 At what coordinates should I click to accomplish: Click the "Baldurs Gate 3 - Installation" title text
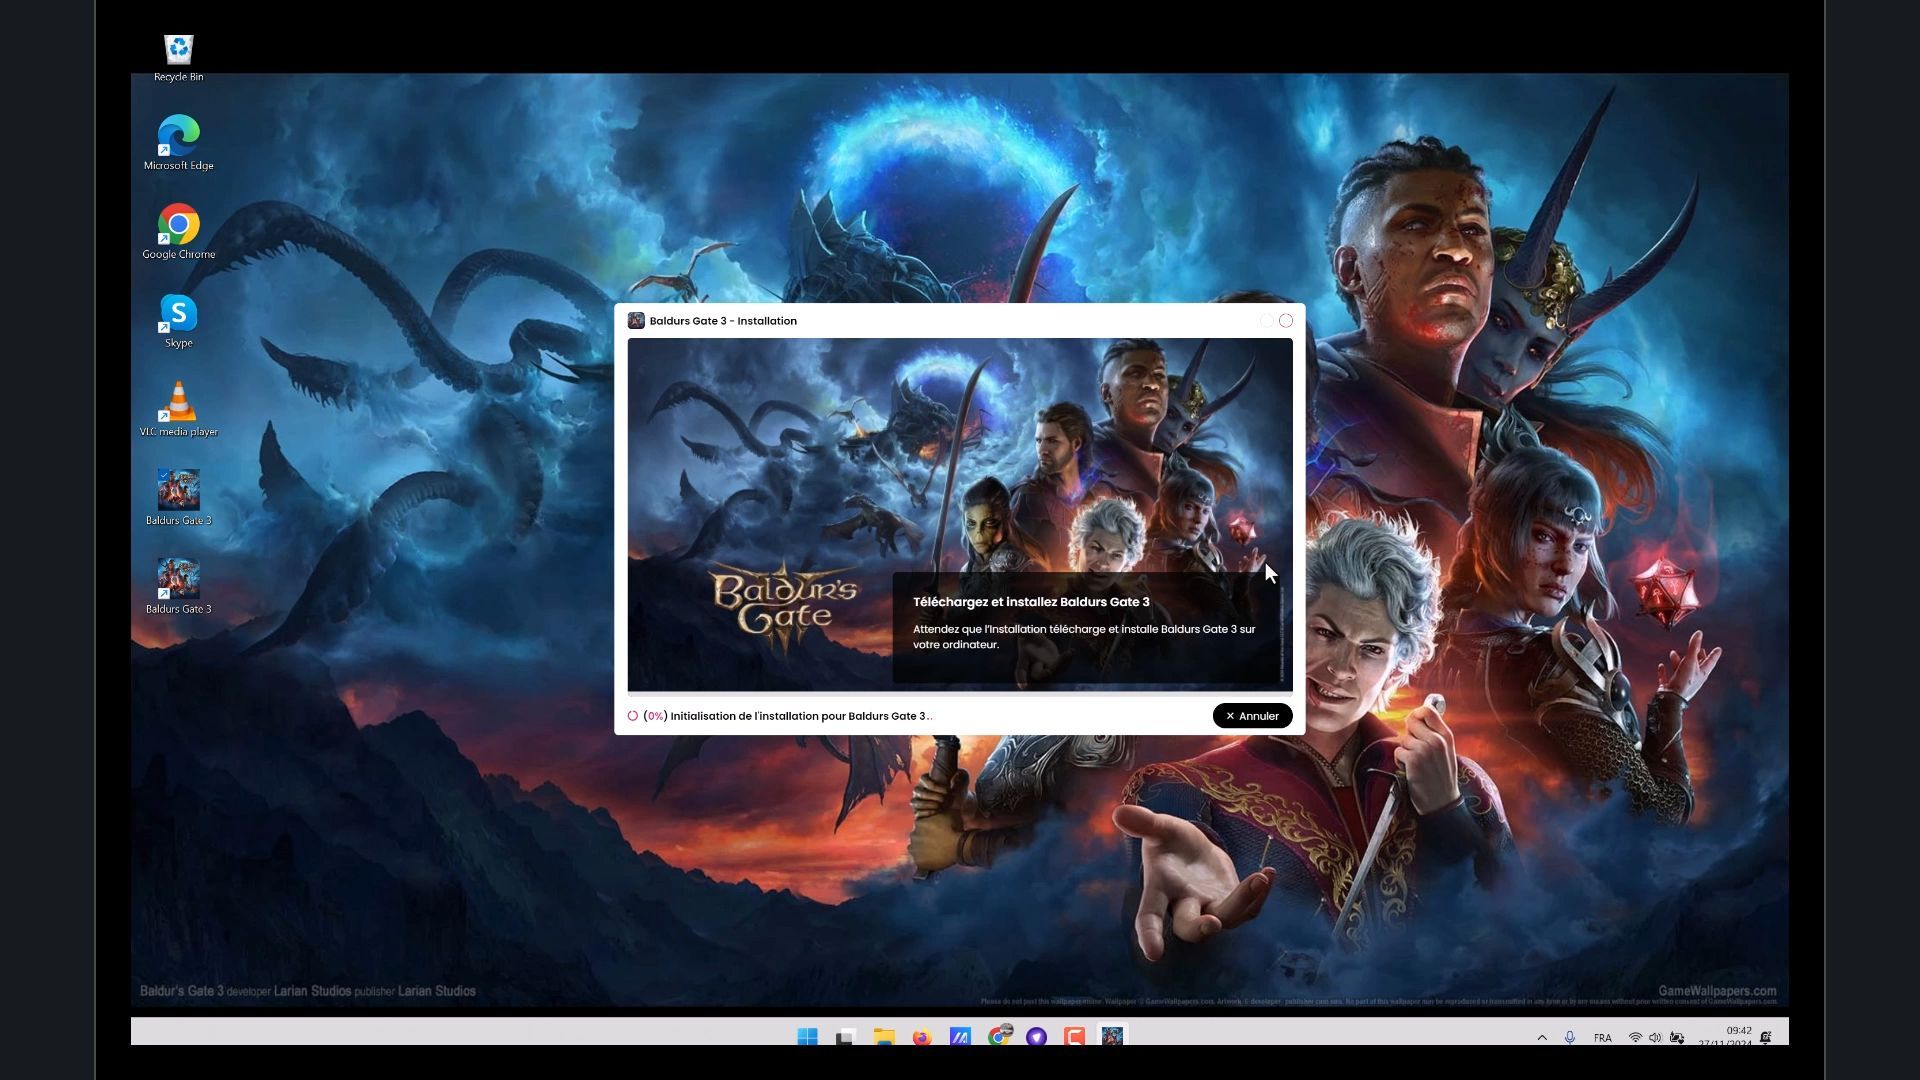723,321
